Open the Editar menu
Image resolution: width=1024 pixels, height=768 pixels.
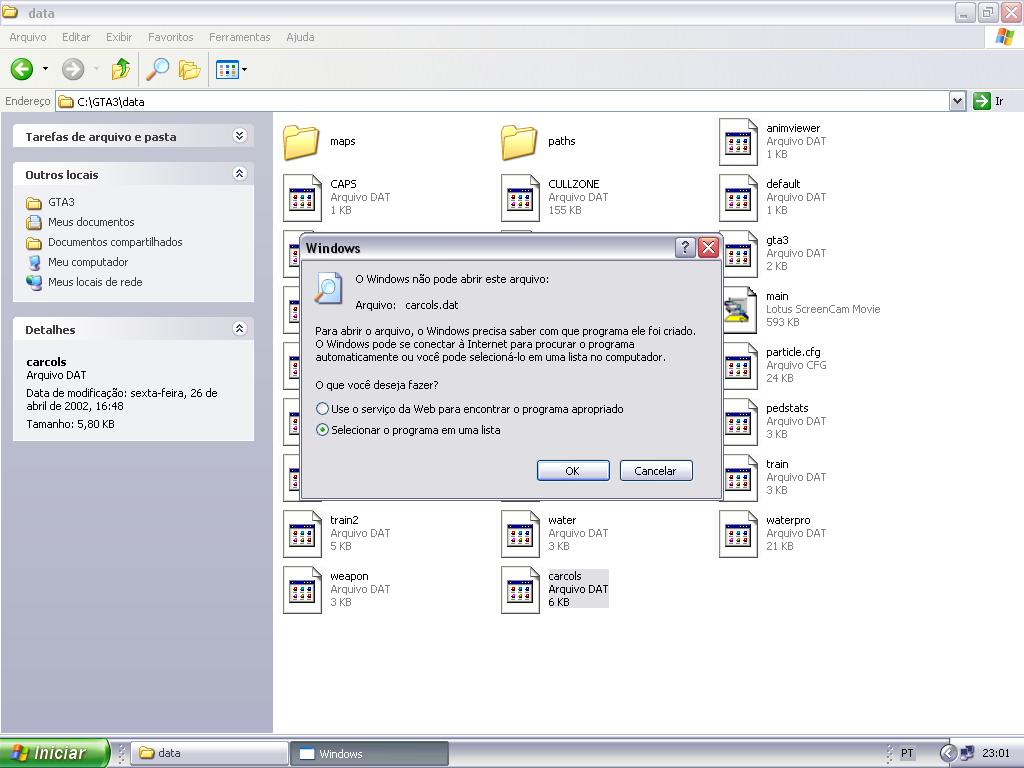pyautogui.click(x=76, y=37)
